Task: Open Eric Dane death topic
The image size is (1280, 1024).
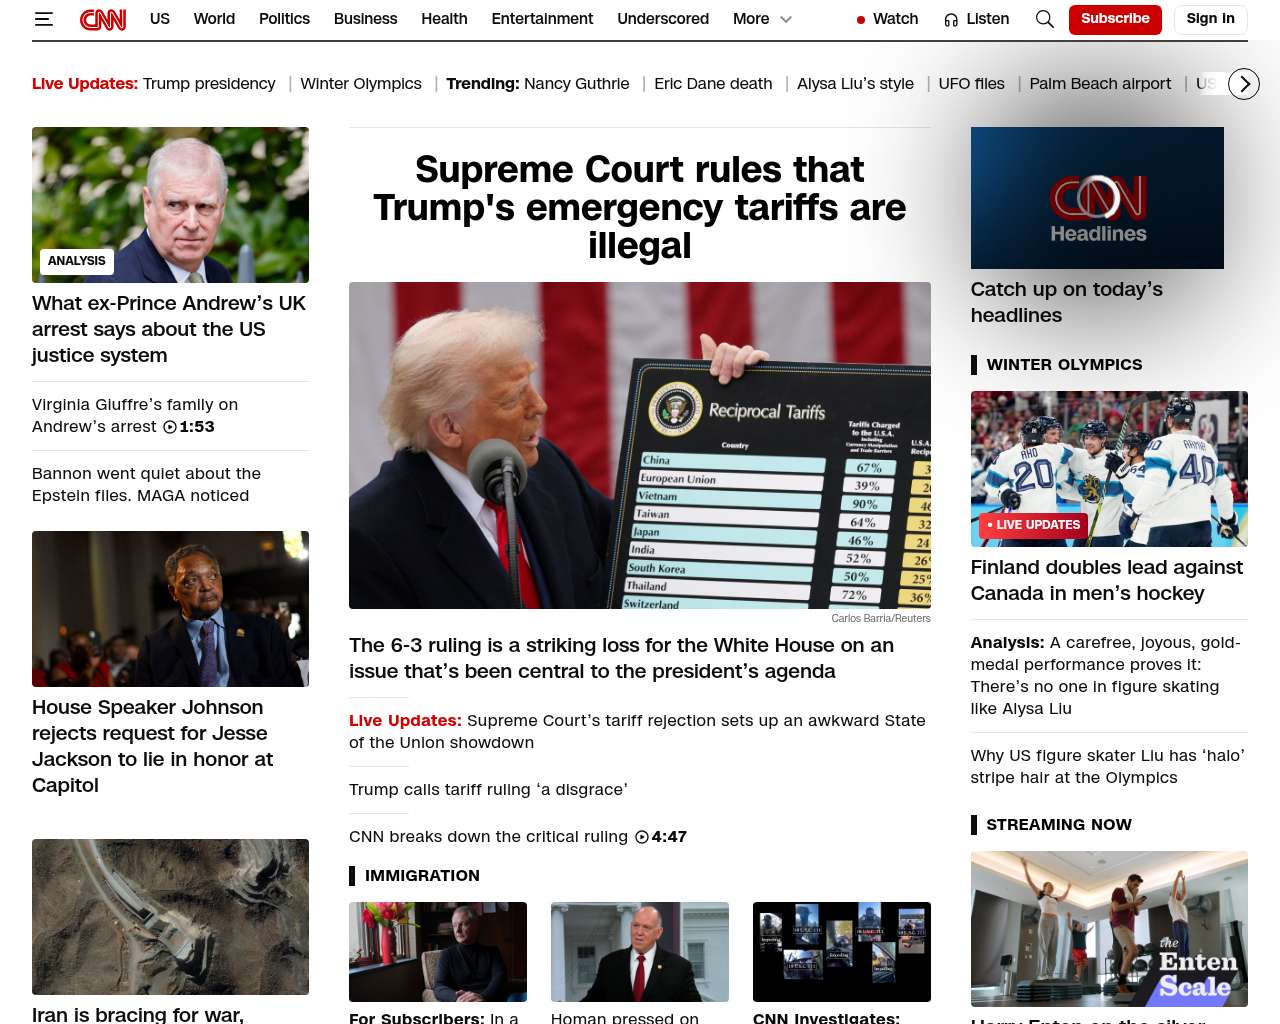Action: 713,84
